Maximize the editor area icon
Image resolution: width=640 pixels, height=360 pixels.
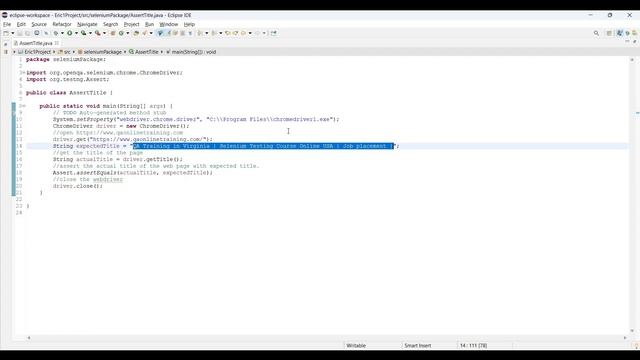coord(635,41)
